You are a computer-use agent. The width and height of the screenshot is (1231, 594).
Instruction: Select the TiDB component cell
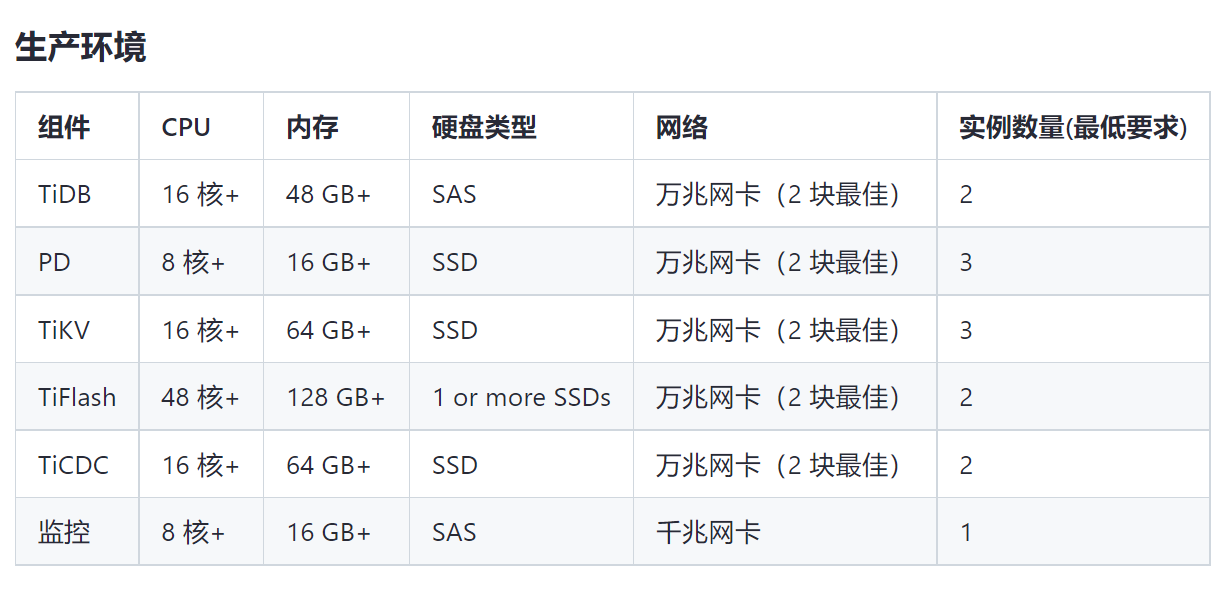(x=65, y=194)
